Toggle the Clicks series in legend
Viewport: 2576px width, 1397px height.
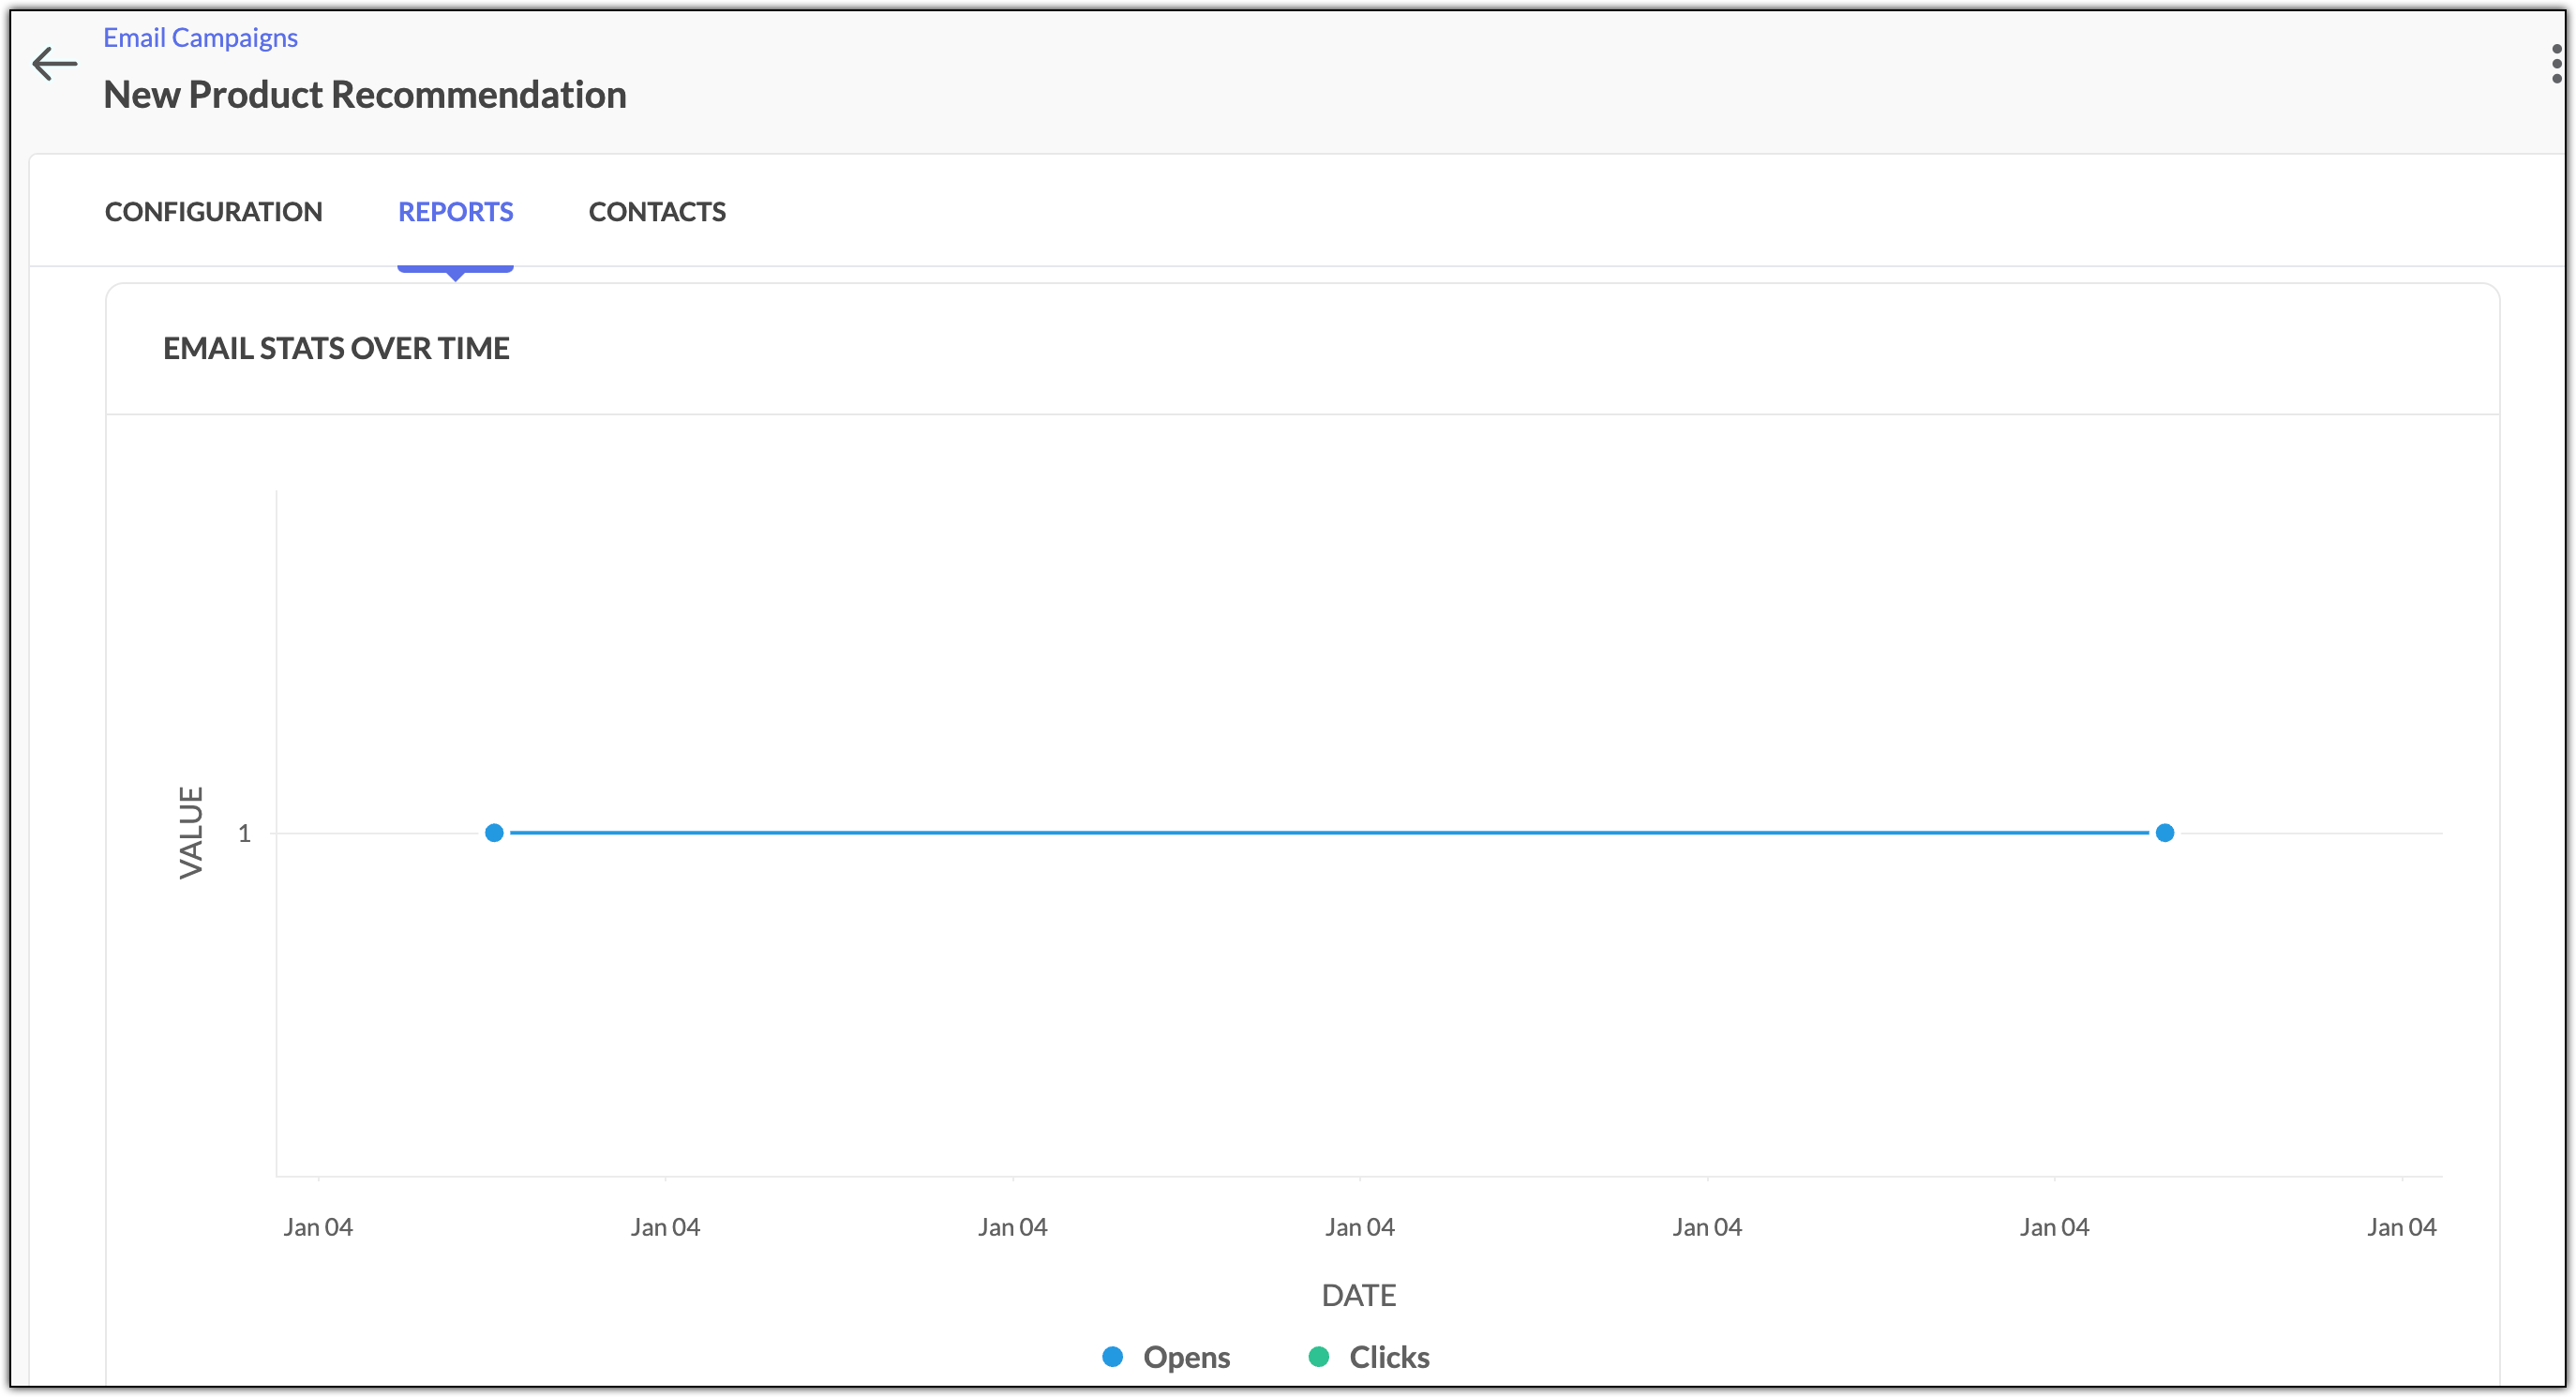tap(1369, 1357)
